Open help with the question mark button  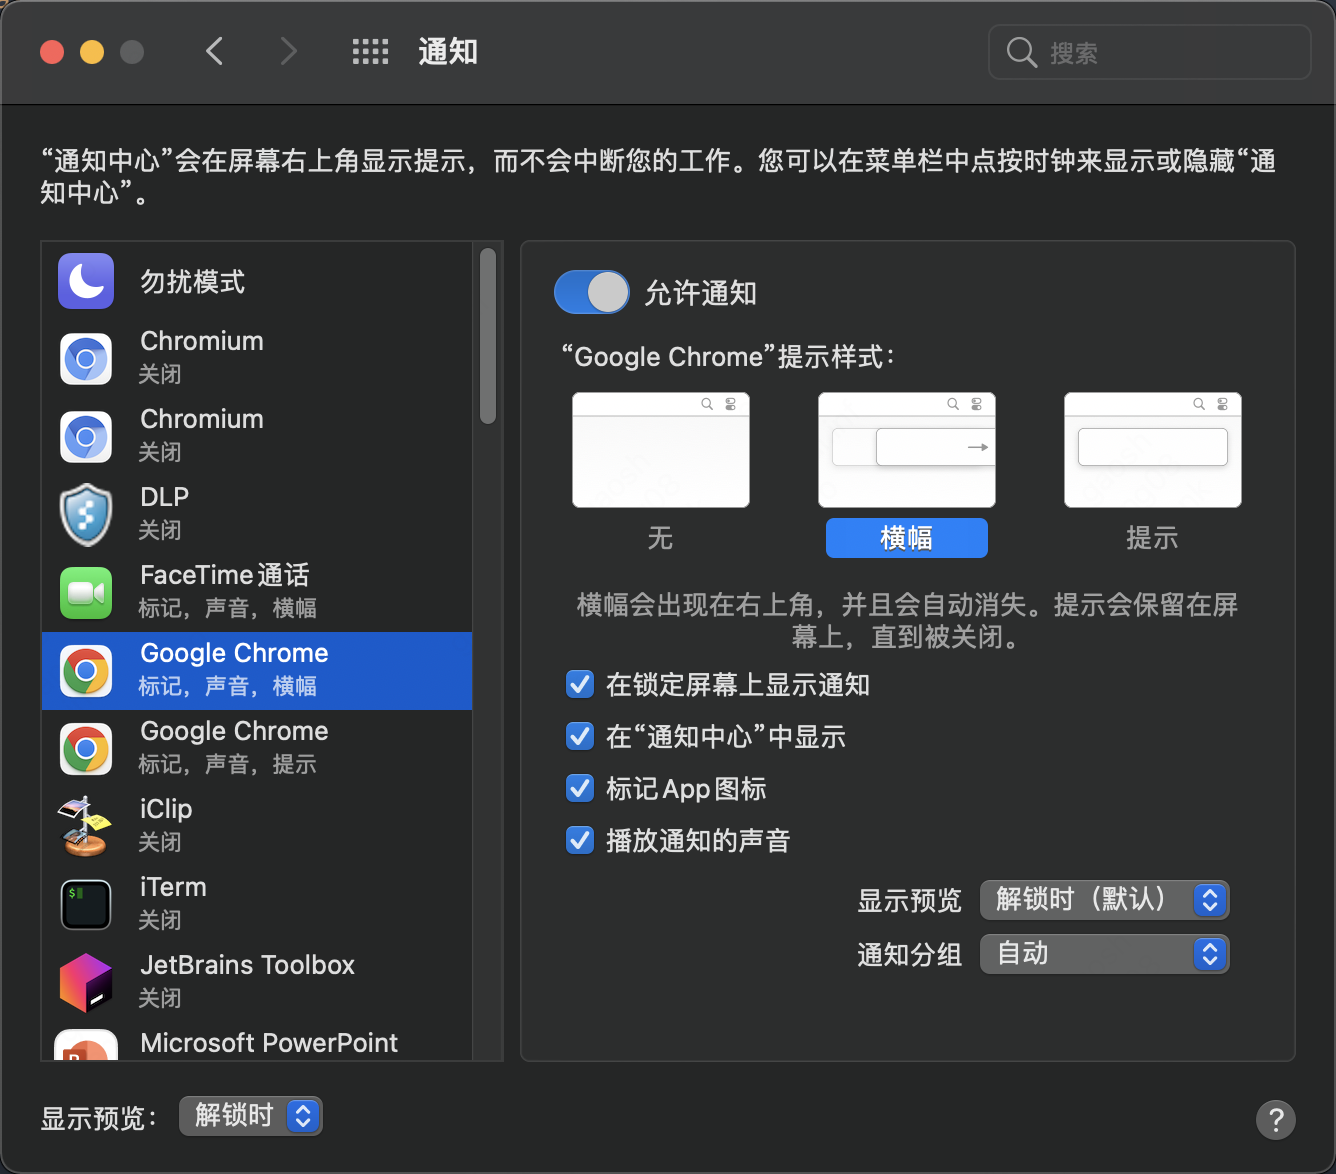pos(1276,1120)
